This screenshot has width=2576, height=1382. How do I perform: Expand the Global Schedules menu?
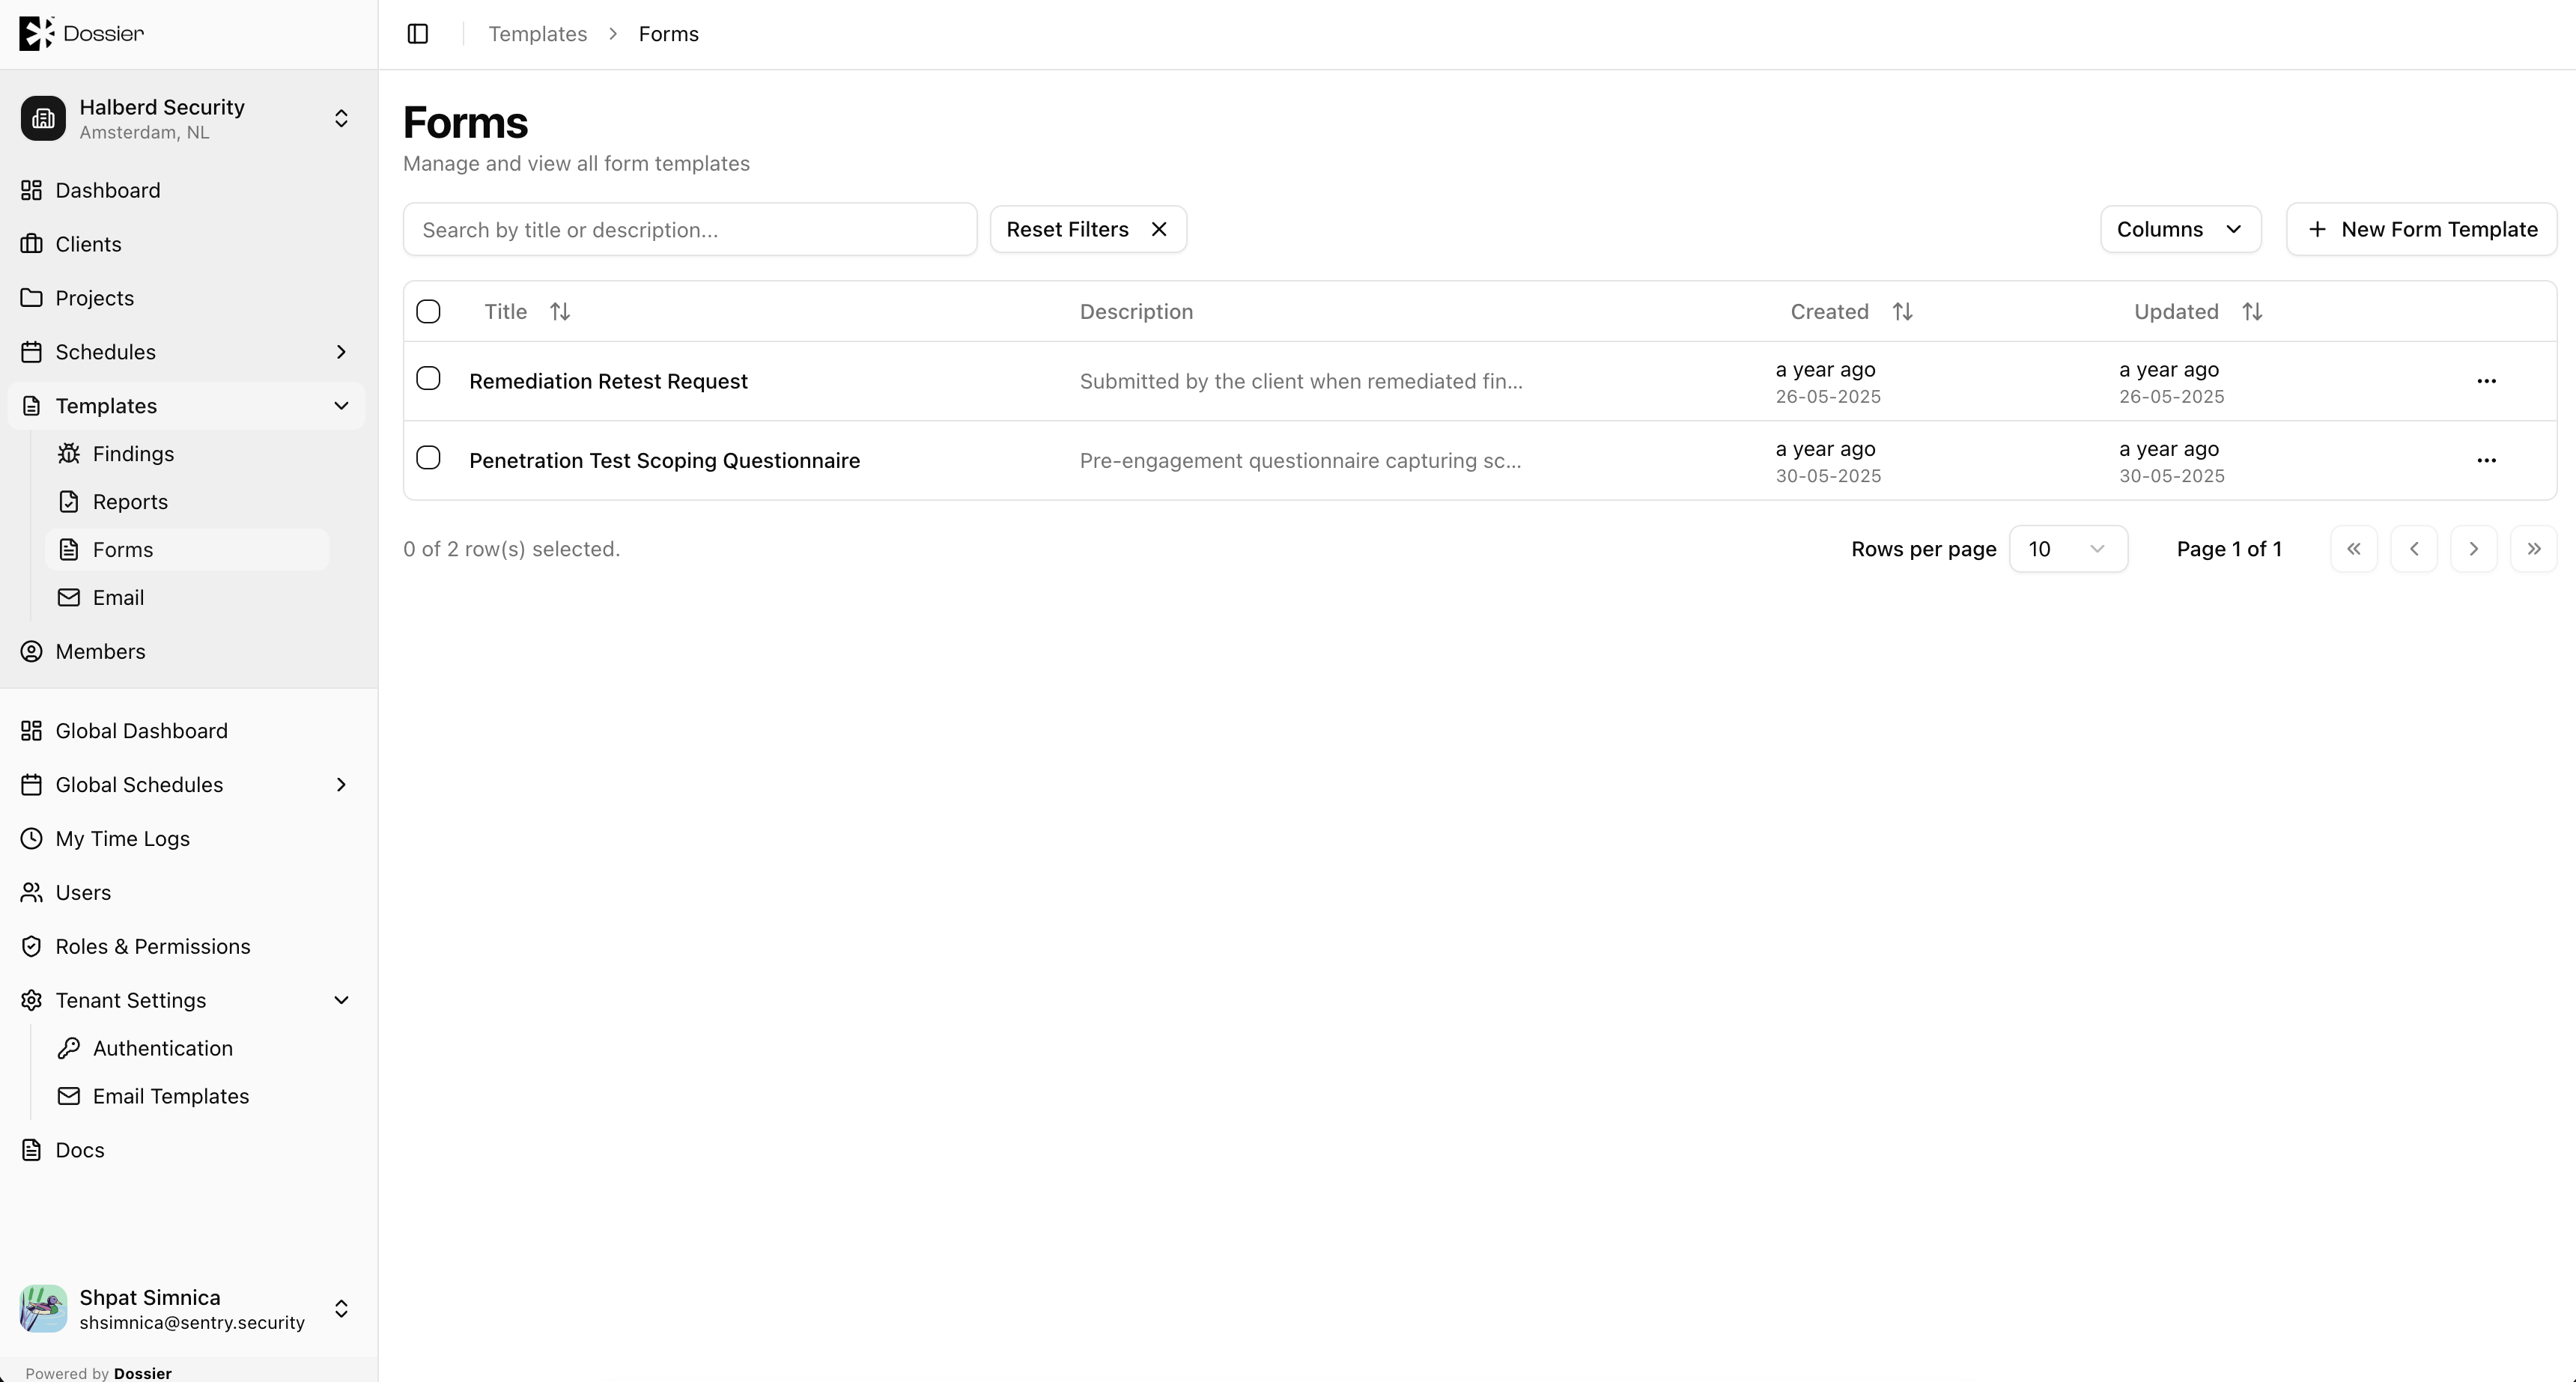click(x=186, y=784)
